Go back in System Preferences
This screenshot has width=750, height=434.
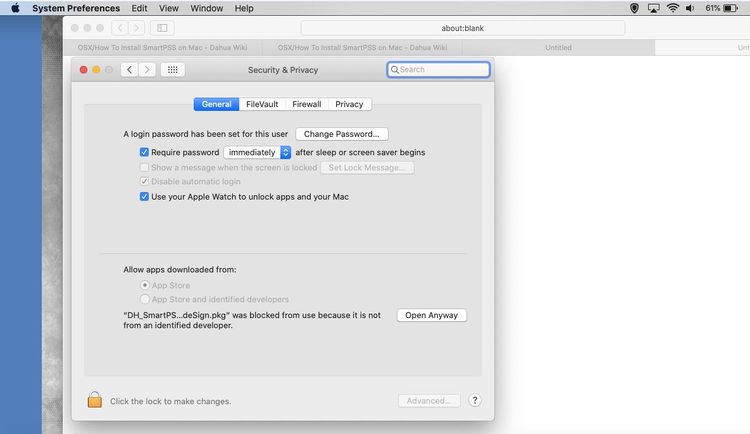(129, 70)
